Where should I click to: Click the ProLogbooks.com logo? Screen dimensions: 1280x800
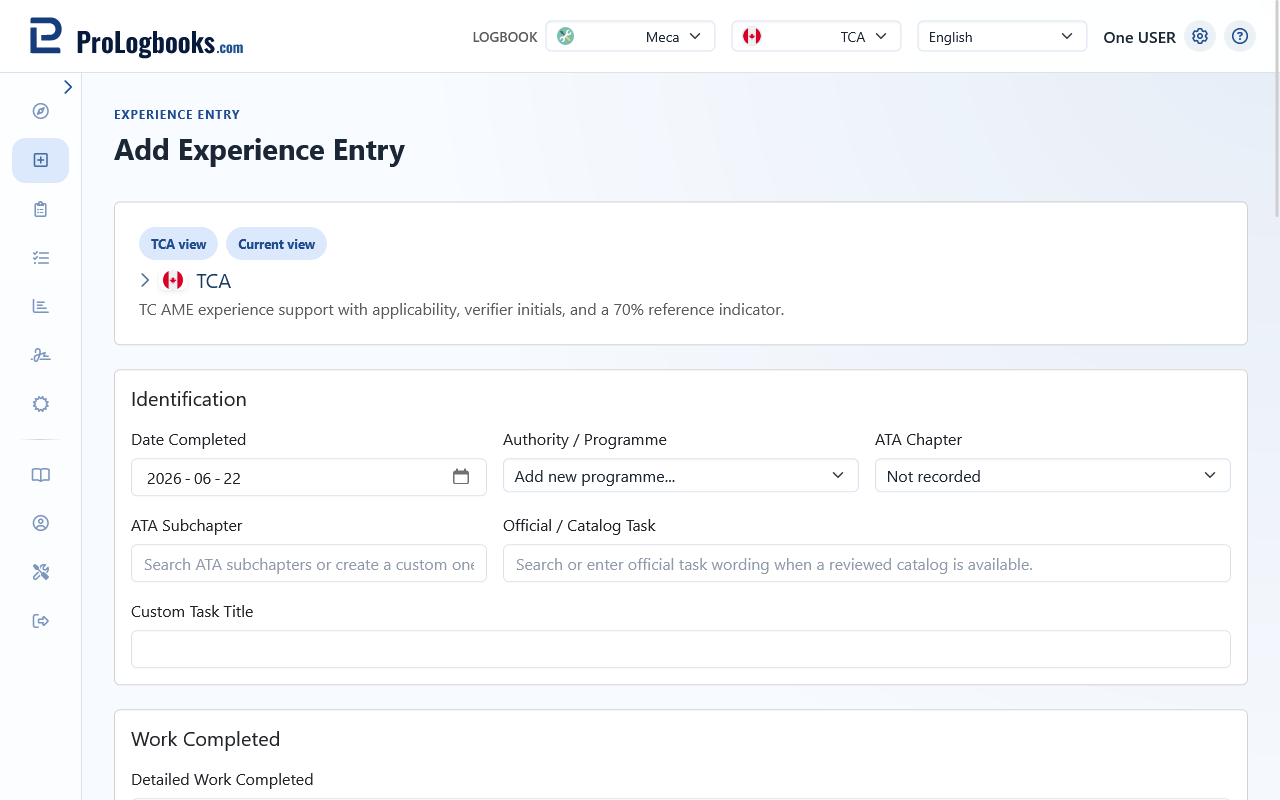click(136, 37)
